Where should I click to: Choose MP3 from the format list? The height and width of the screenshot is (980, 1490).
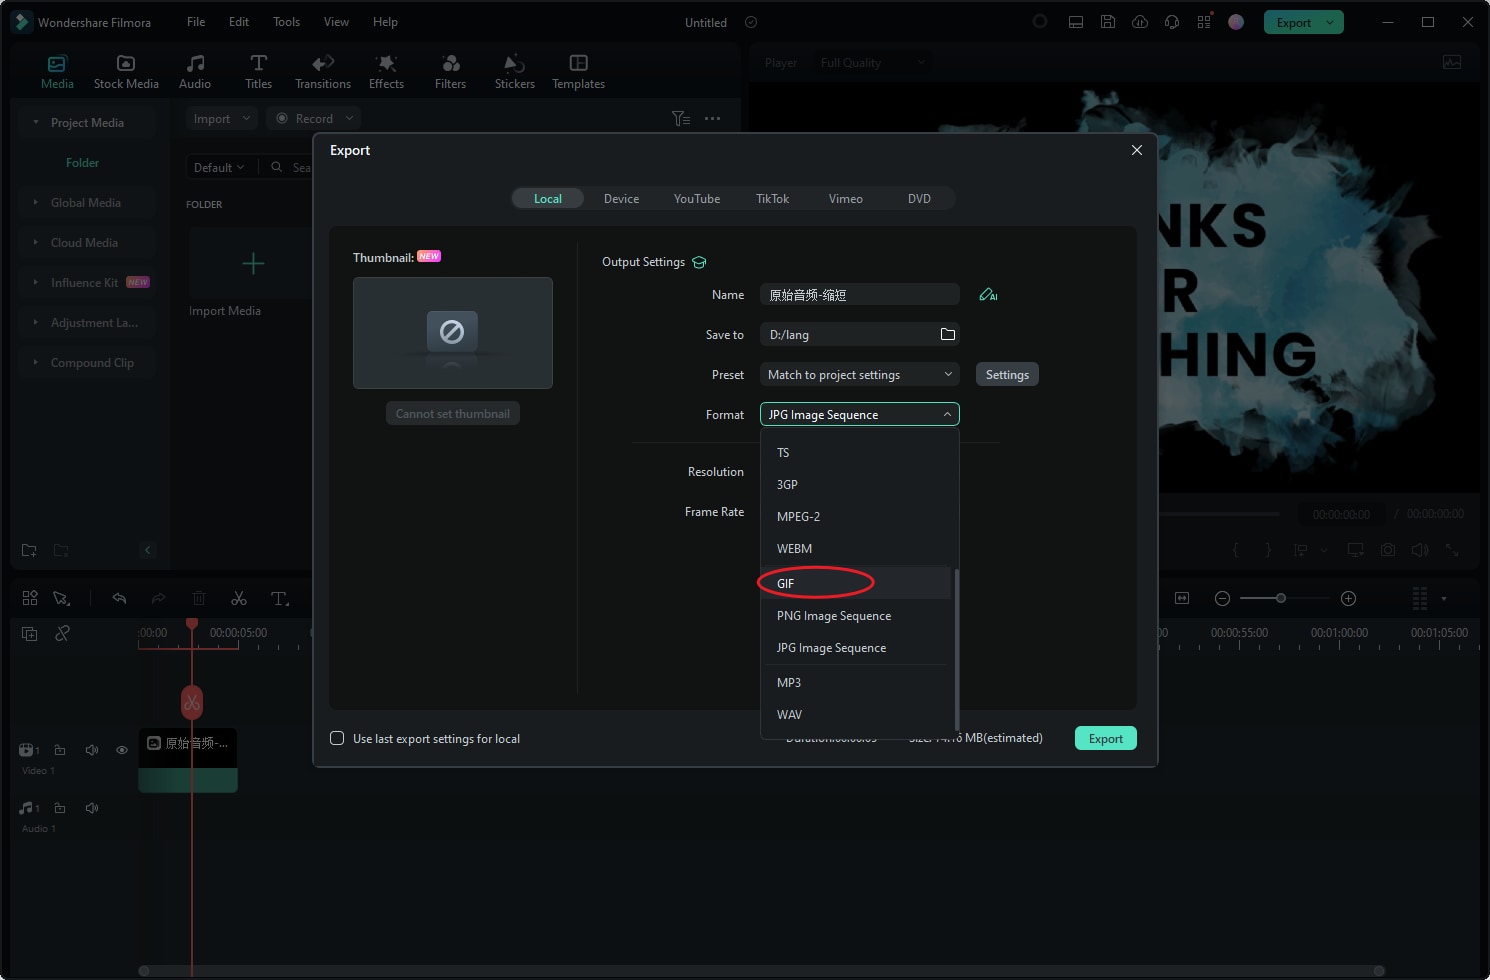click(x=856, y=682)
